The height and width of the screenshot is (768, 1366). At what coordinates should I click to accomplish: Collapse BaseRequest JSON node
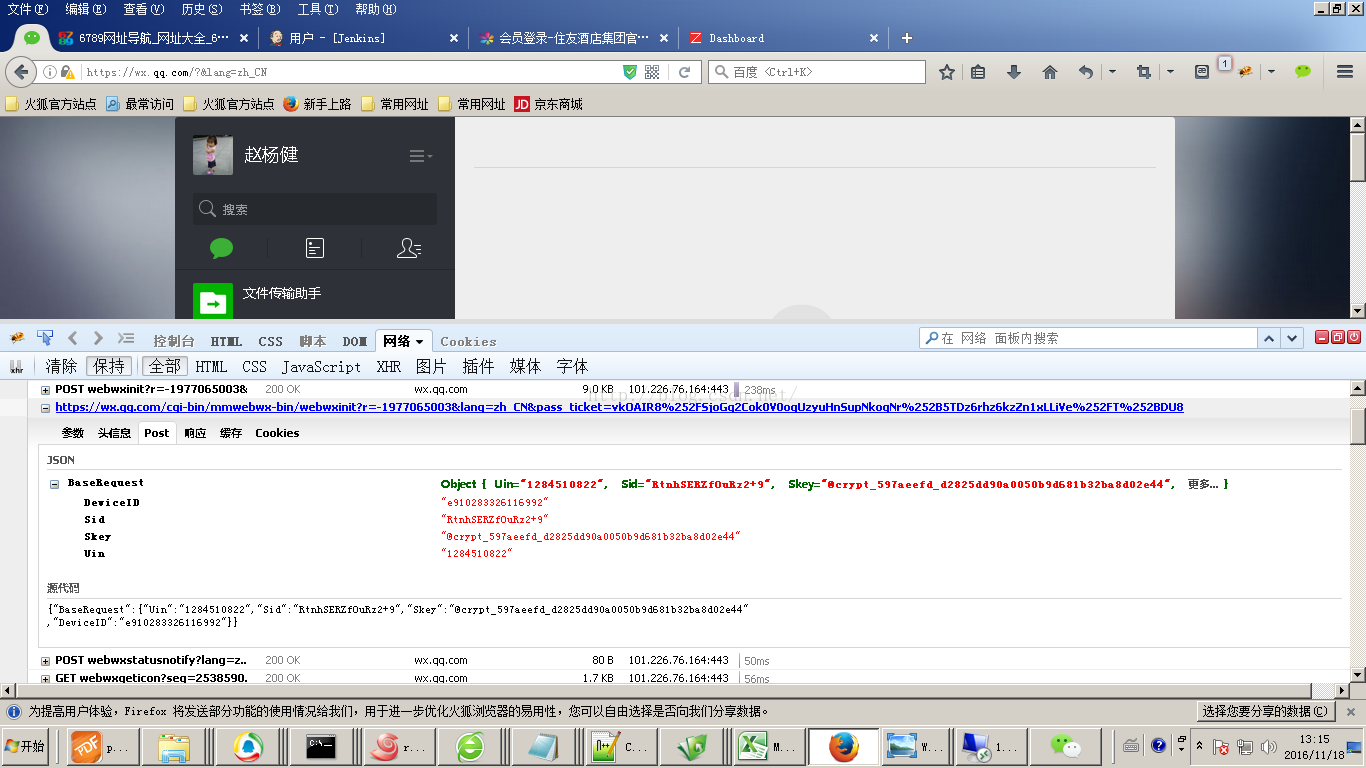[x=54, y=484]
